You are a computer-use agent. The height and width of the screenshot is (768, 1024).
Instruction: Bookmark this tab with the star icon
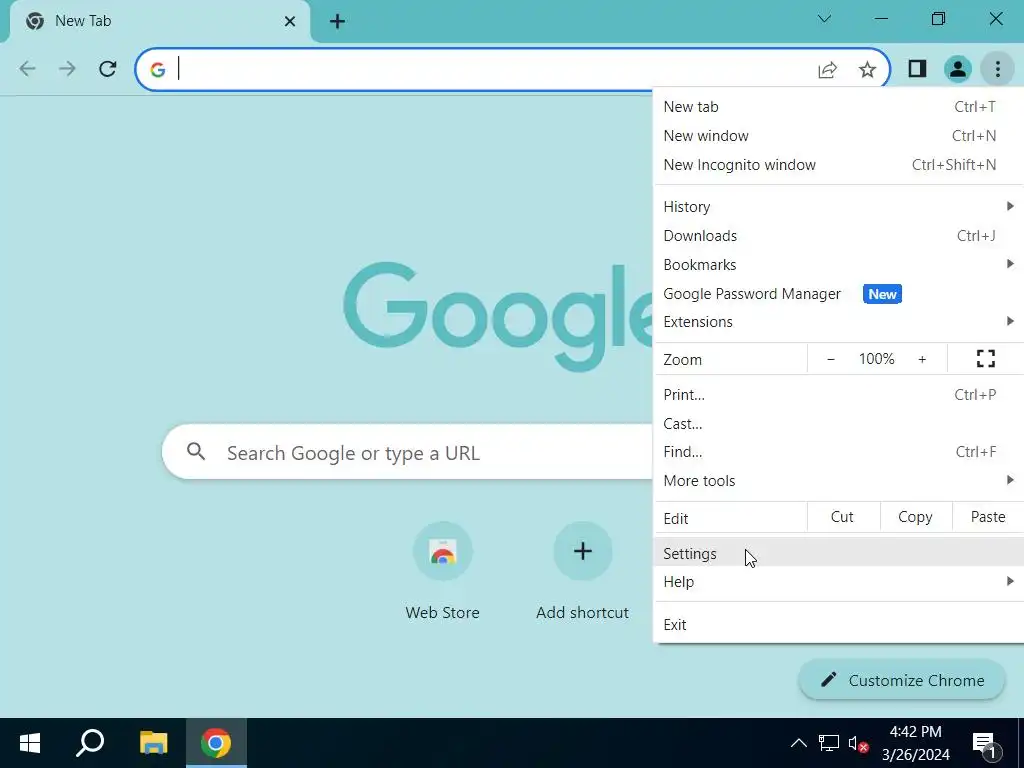point(867,69)
